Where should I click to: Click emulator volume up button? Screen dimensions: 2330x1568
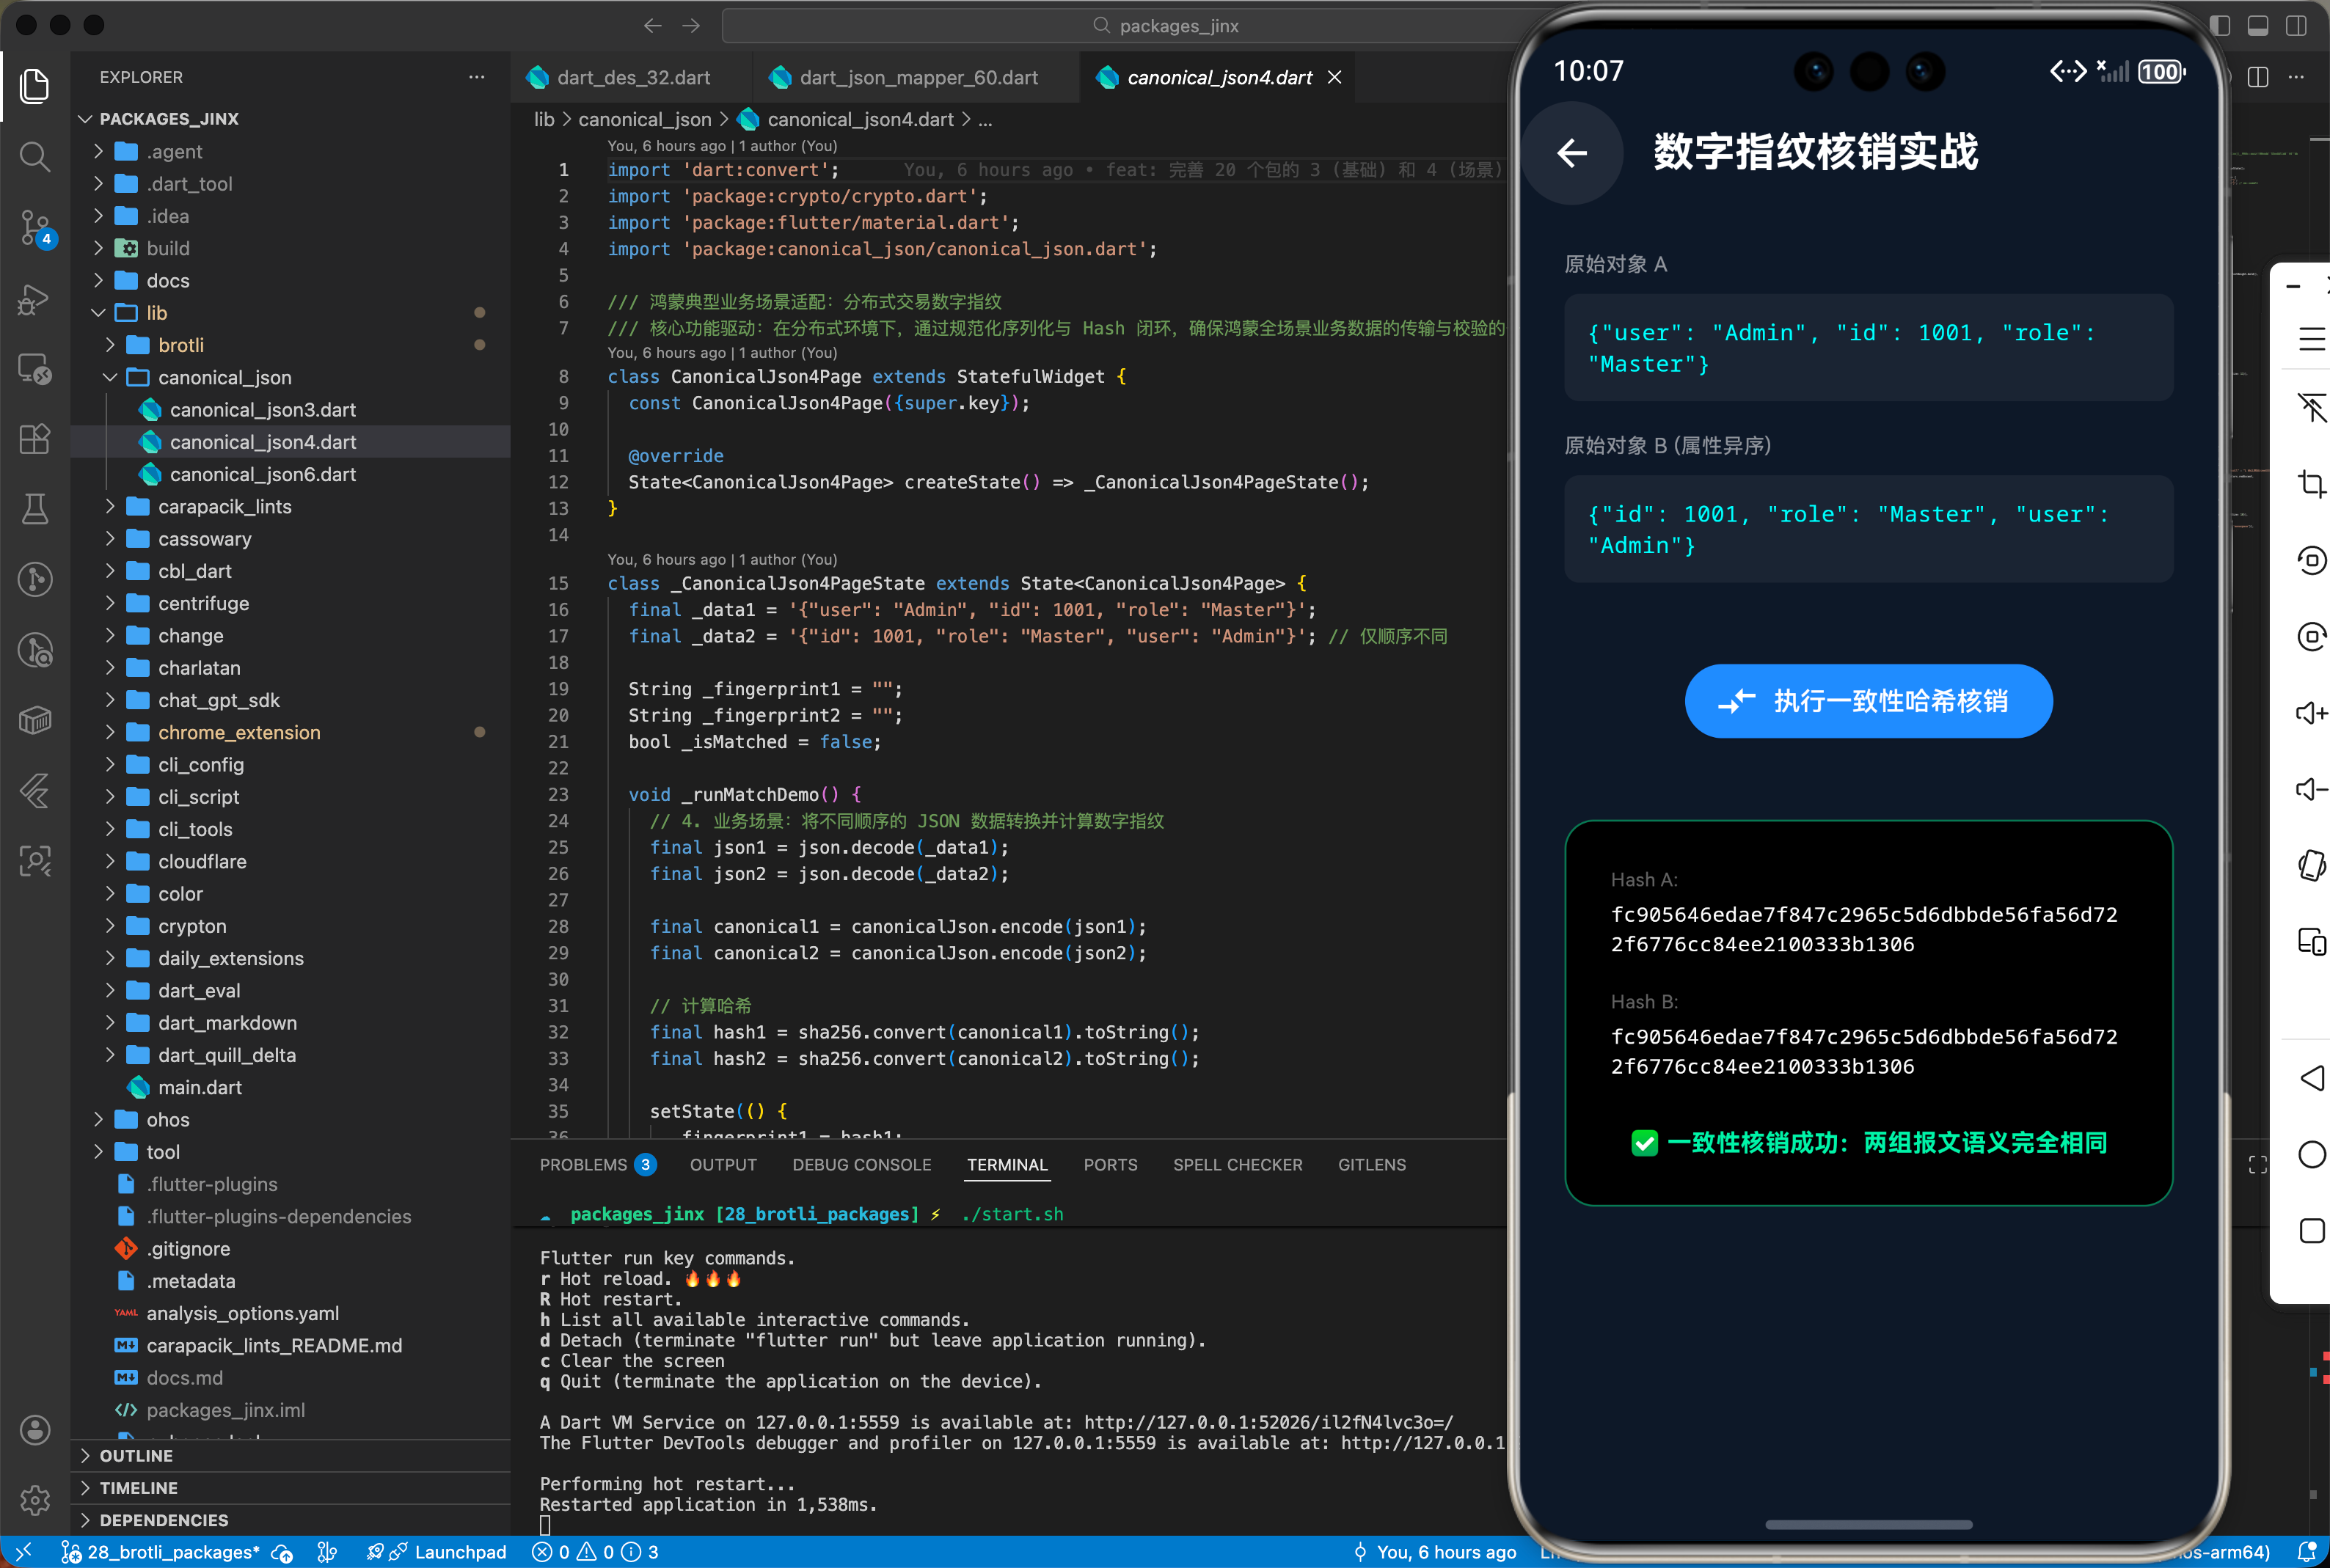pyautogui.click(x=2311, y=713)
